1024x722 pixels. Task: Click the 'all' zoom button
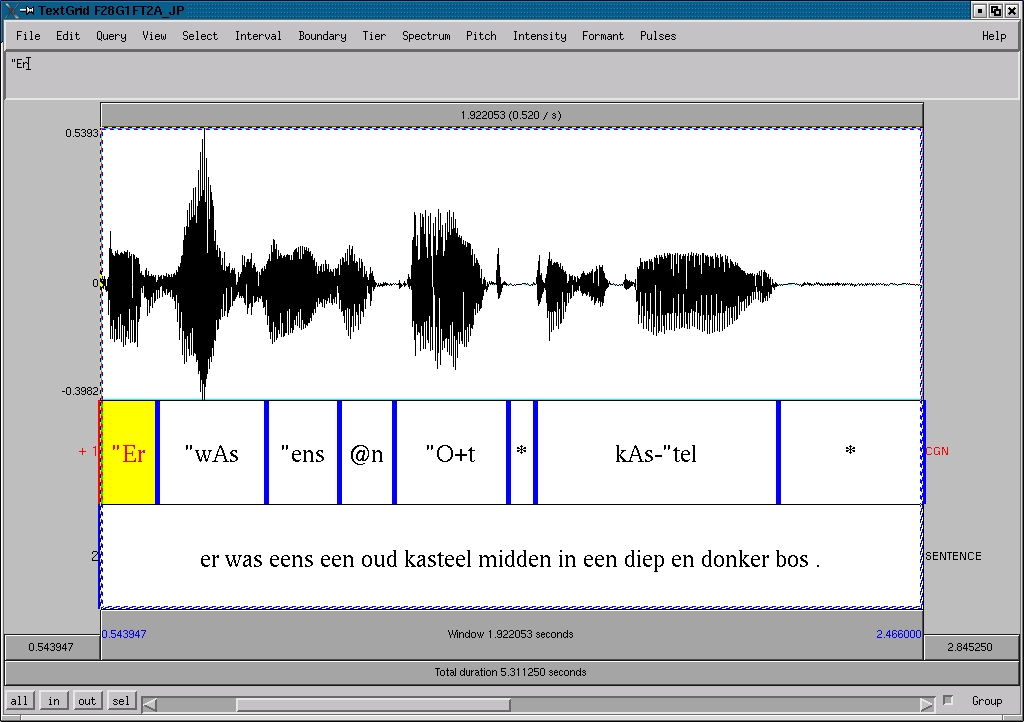point(19,701)
